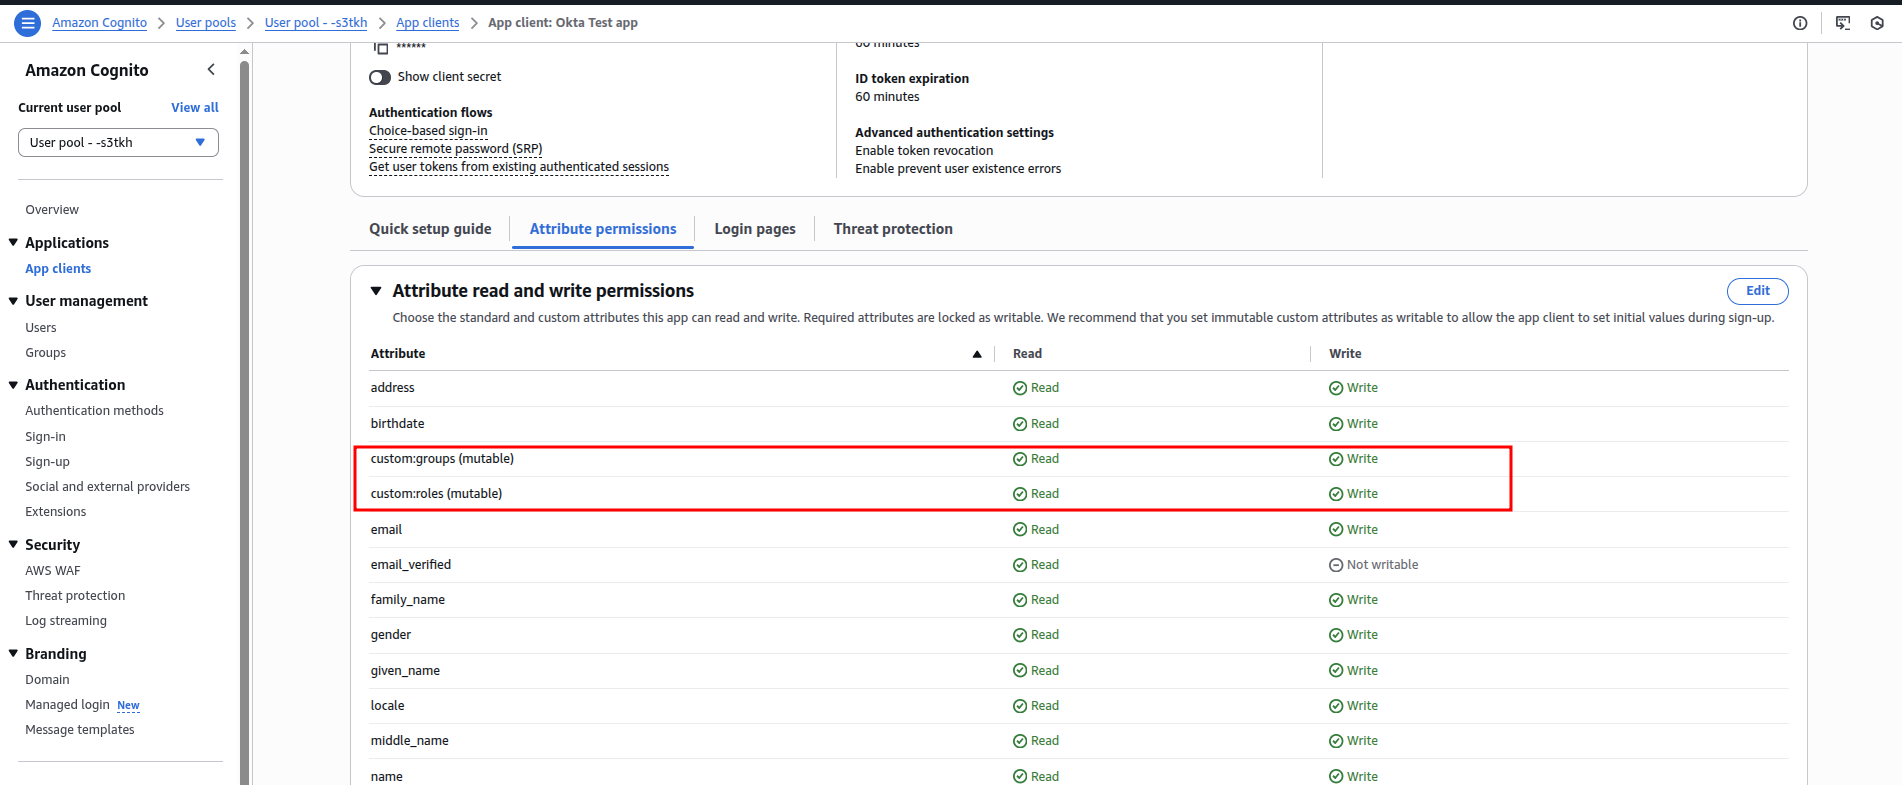Open User pool - -s3tkh breadcrumb

click(x=316, y=23)
